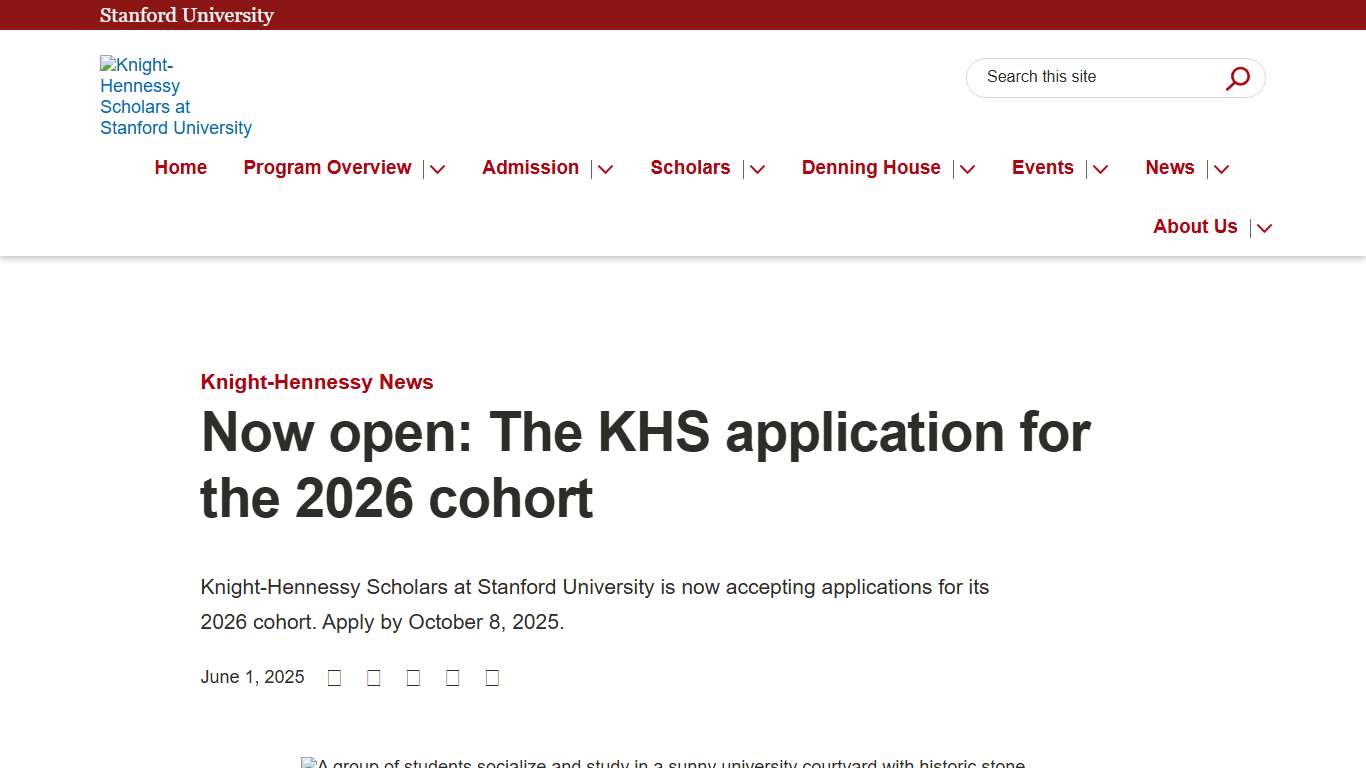The image size is (1366, 768).
Task: Click the Knight-Hennessy Scholars logo
Action: 175,96
